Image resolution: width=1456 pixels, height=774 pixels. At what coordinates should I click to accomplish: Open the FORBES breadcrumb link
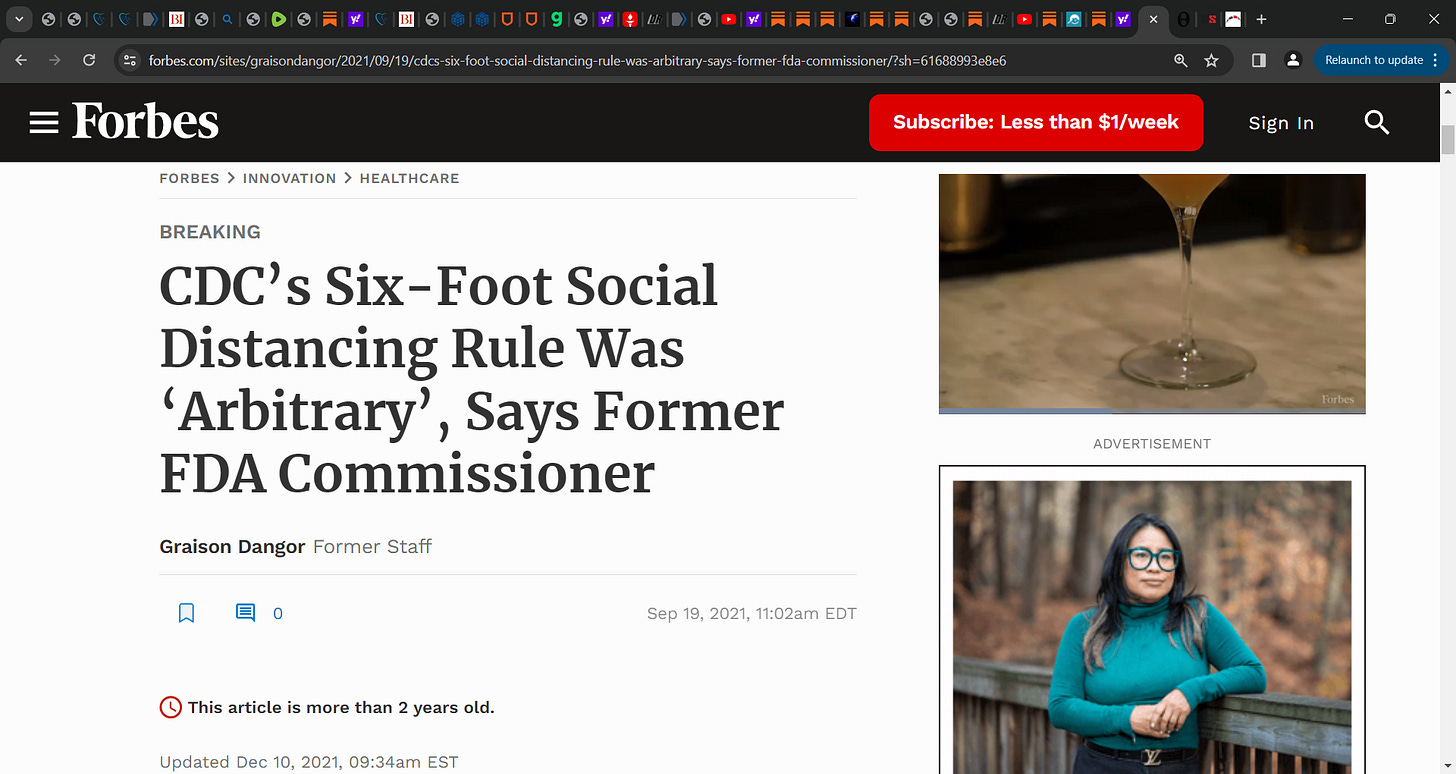pos(189,178)
